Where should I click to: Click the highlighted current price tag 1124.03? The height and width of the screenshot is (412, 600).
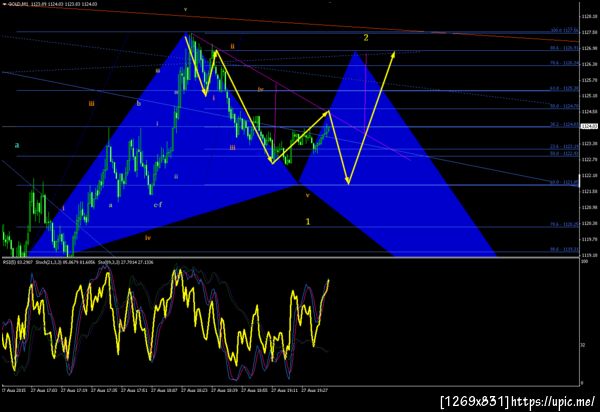coord(589,126)
